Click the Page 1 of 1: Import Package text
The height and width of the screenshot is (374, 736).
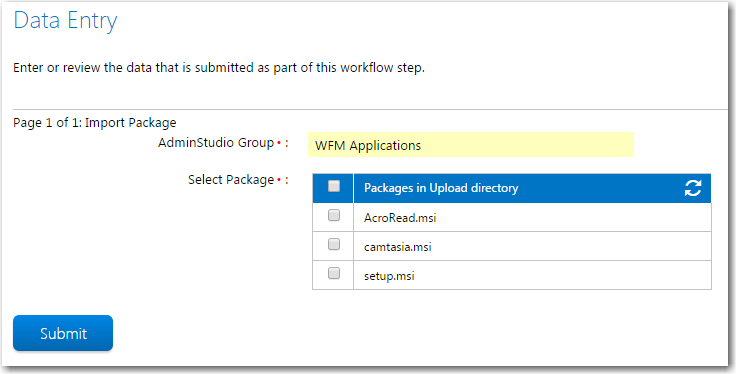95,123
